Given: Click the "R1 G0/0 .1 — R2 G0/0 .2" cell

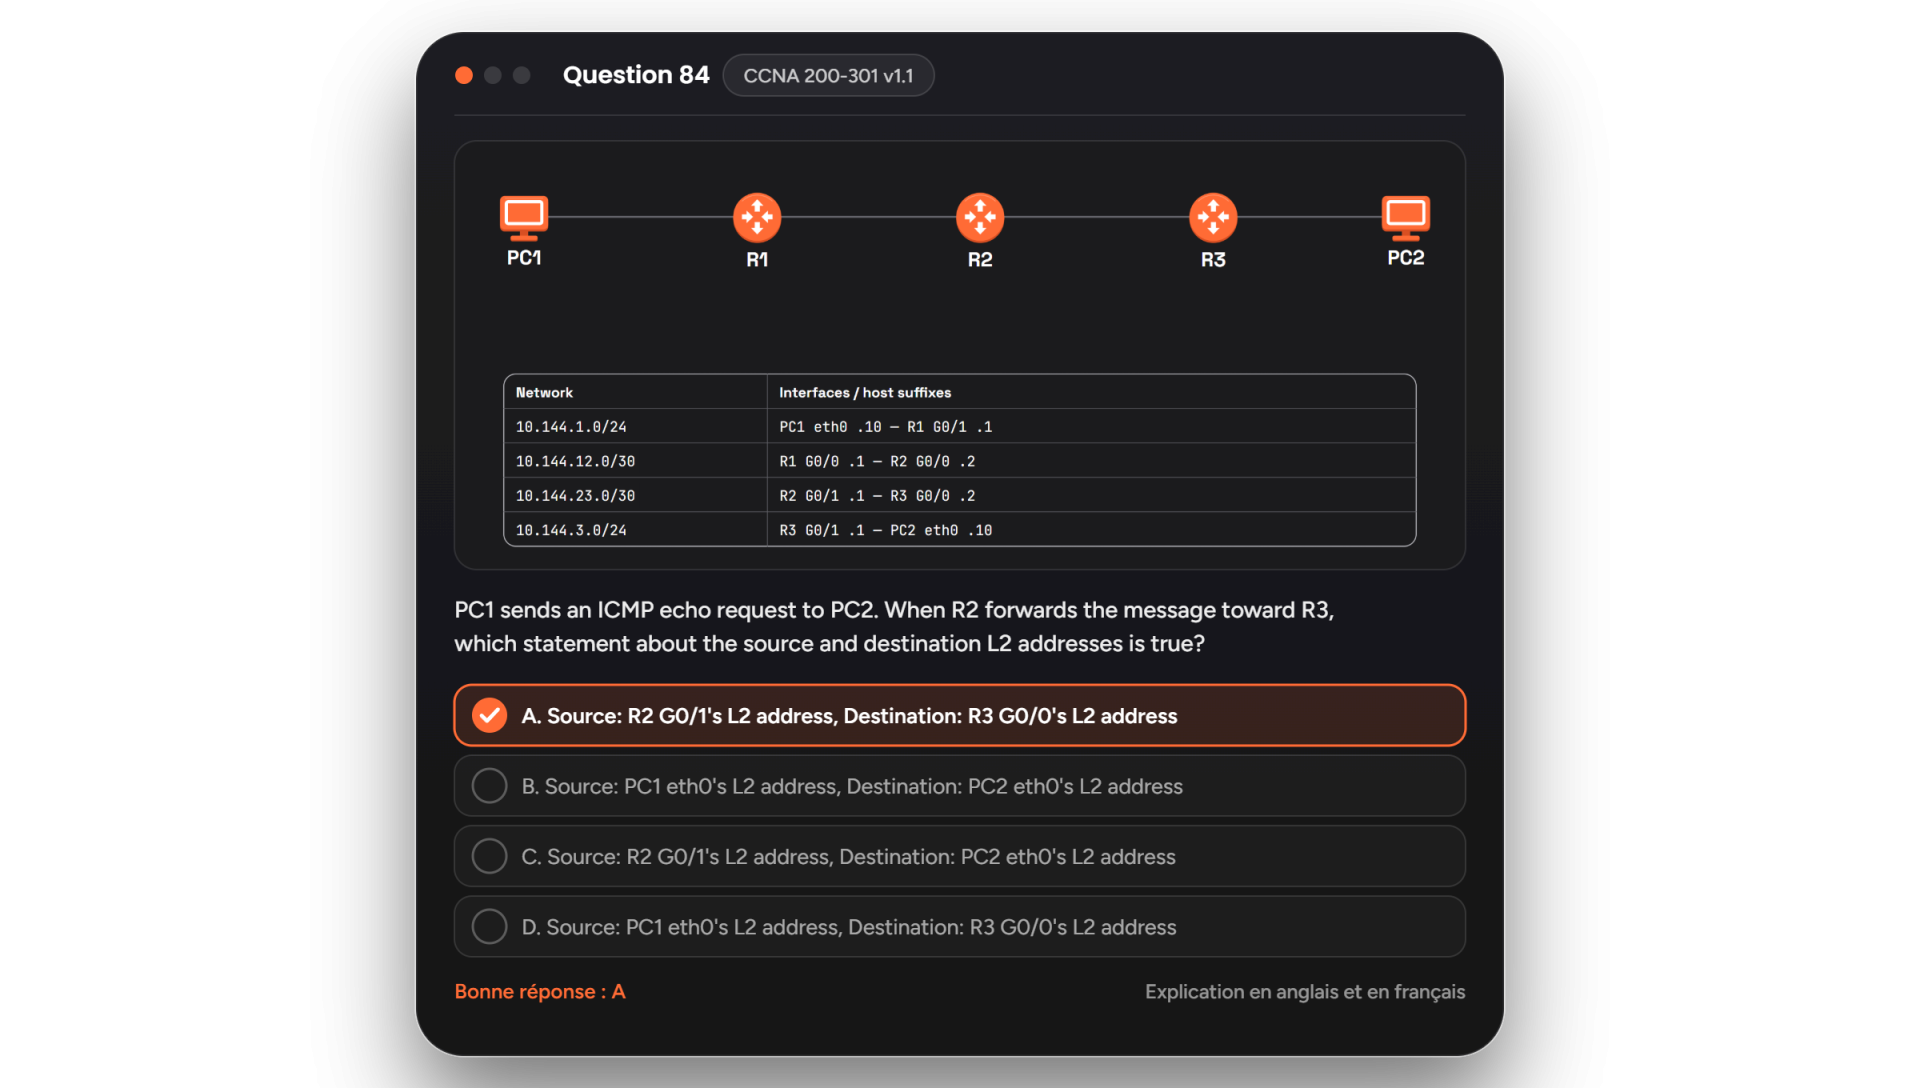Looking at the screenshot, I should pos(1091,461).
